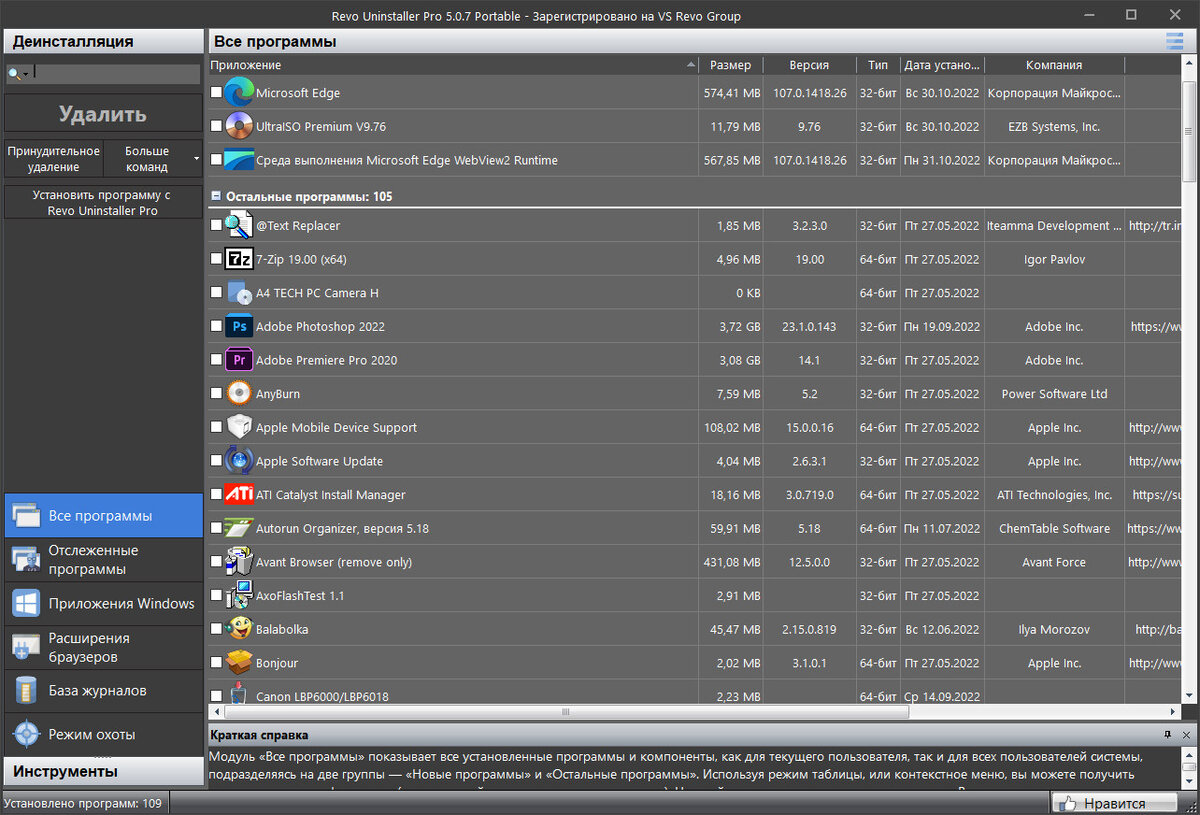Click the Apple Software Update icon

(x=239, y=461)
